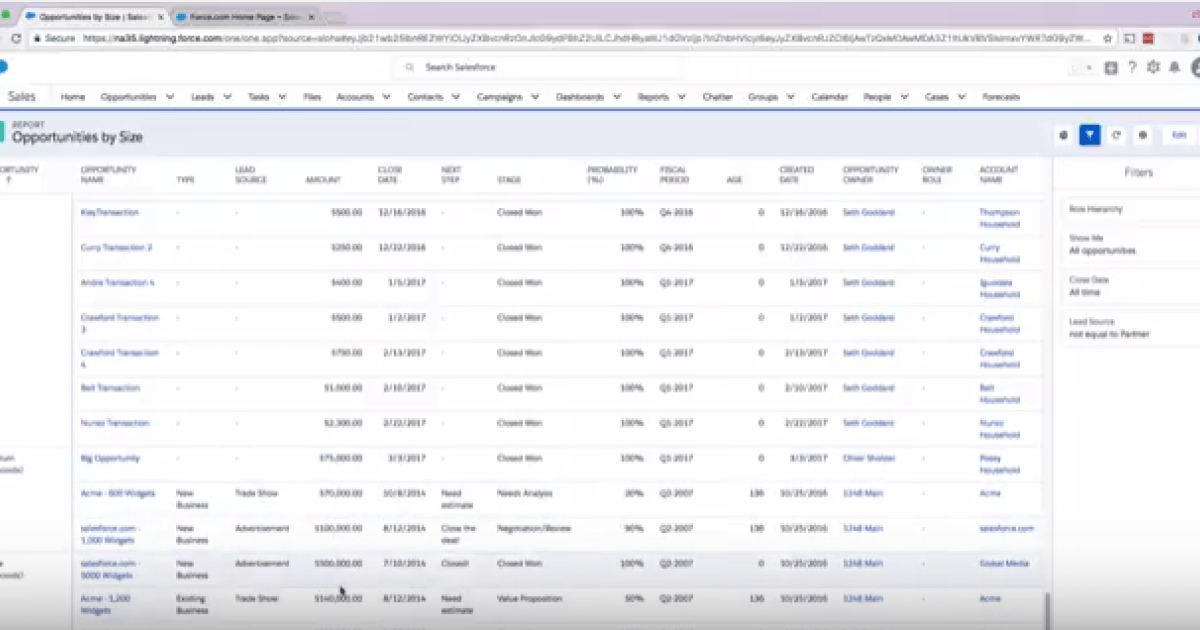Click the Opportunity Owner column header
The width and height of the screenshot is (1200, 630).
coord(870,175)
